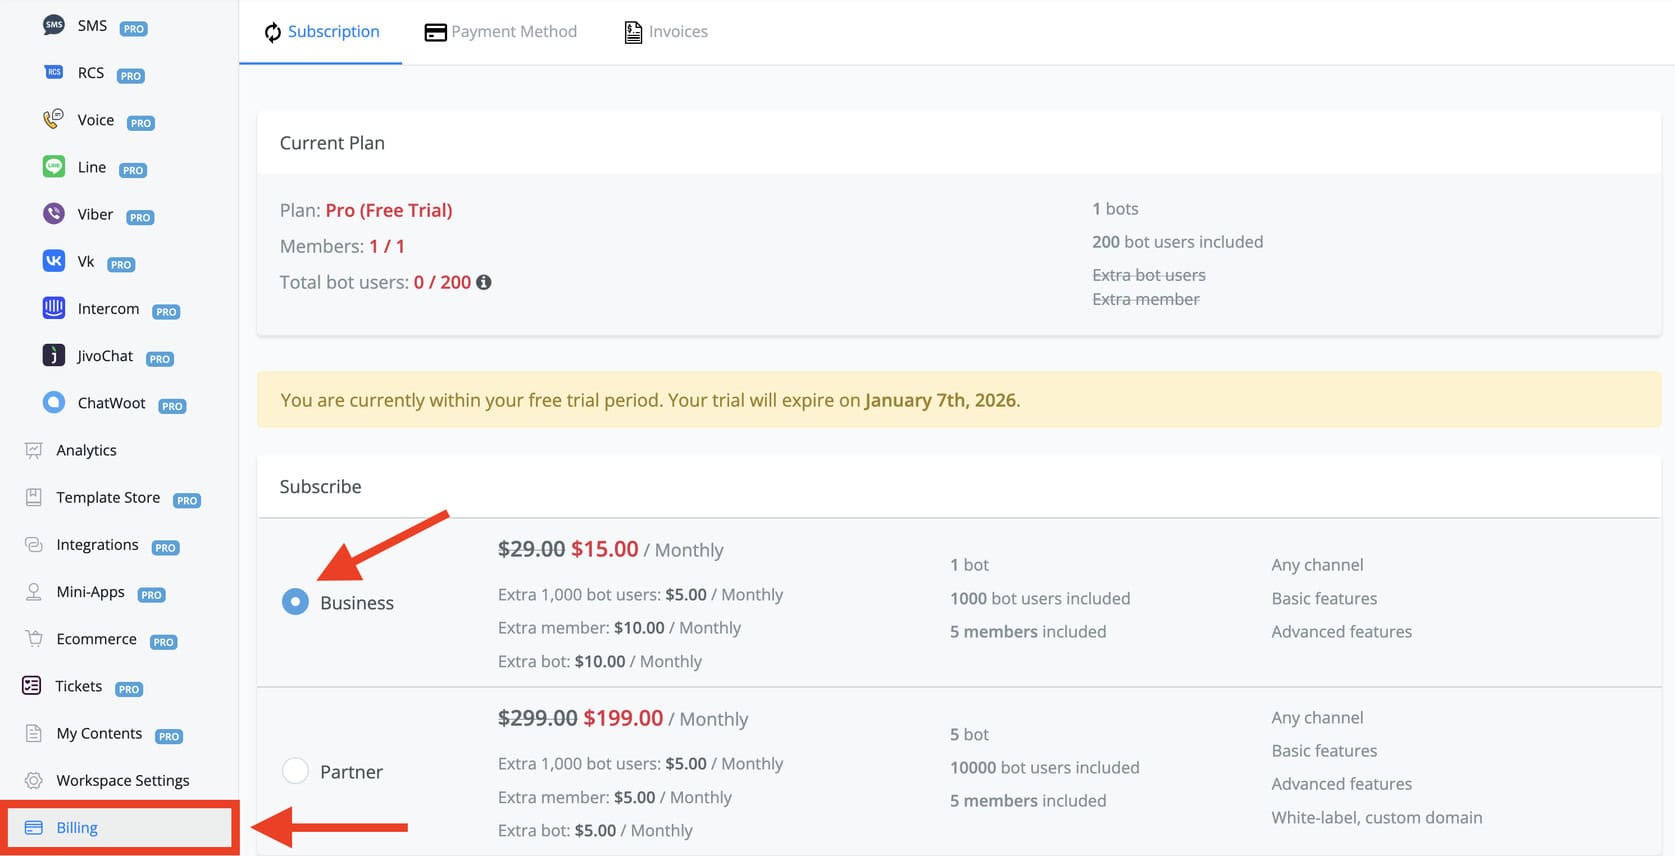1675x856 pixels.
Task: Switch to the Subscription tab
Action: 321,32
